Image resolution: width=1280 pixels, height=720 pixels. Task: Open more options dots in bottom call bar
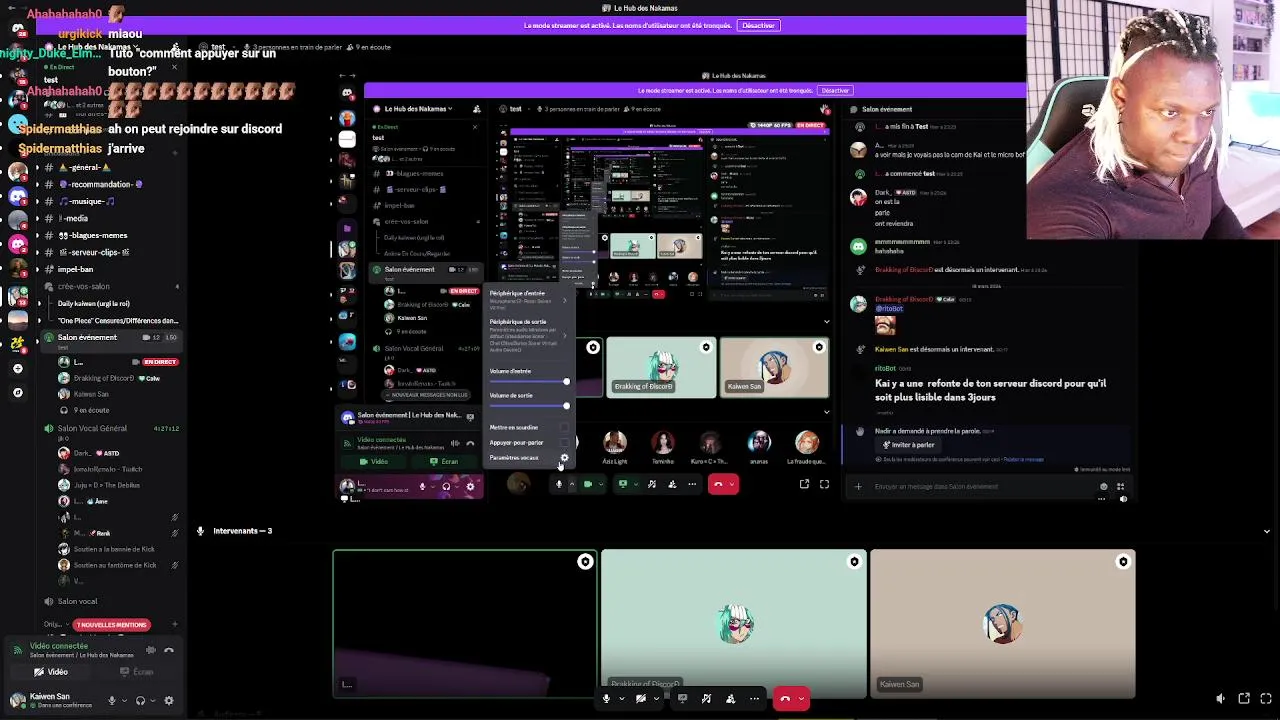pyautogui.click(x=755, y=699)
